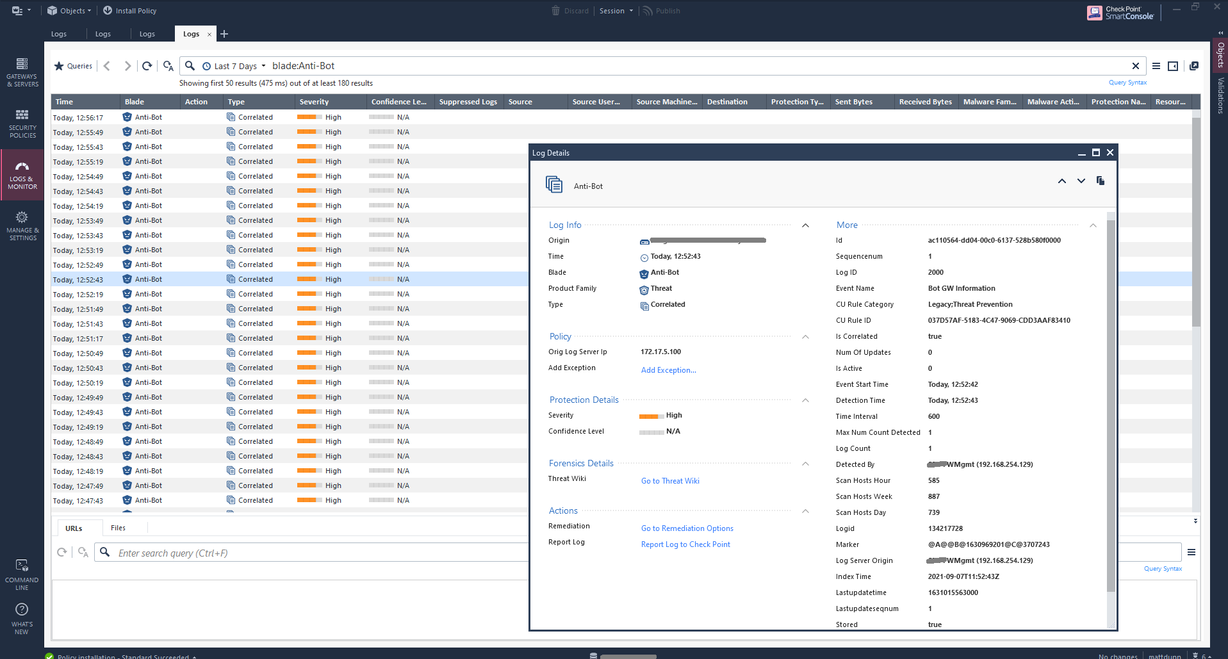Collapse the Log Info section
This screenshot has height=659, width=1228.
(x=805, y=226)
